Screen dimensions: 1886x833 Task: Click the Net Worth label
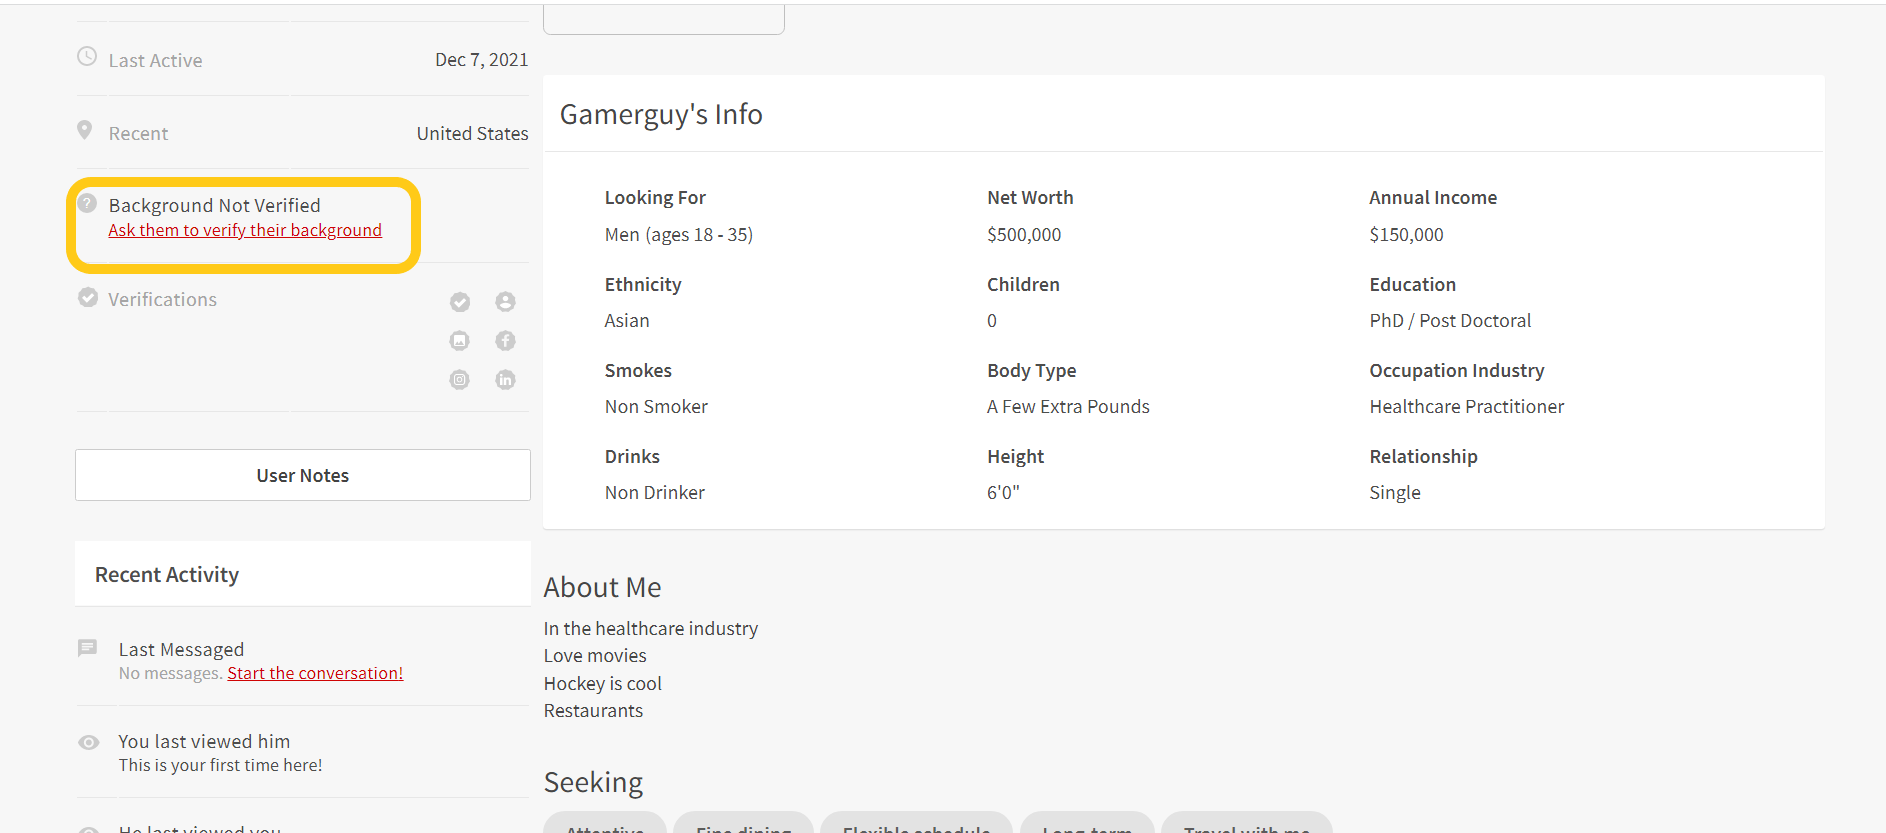point(1030,197)
